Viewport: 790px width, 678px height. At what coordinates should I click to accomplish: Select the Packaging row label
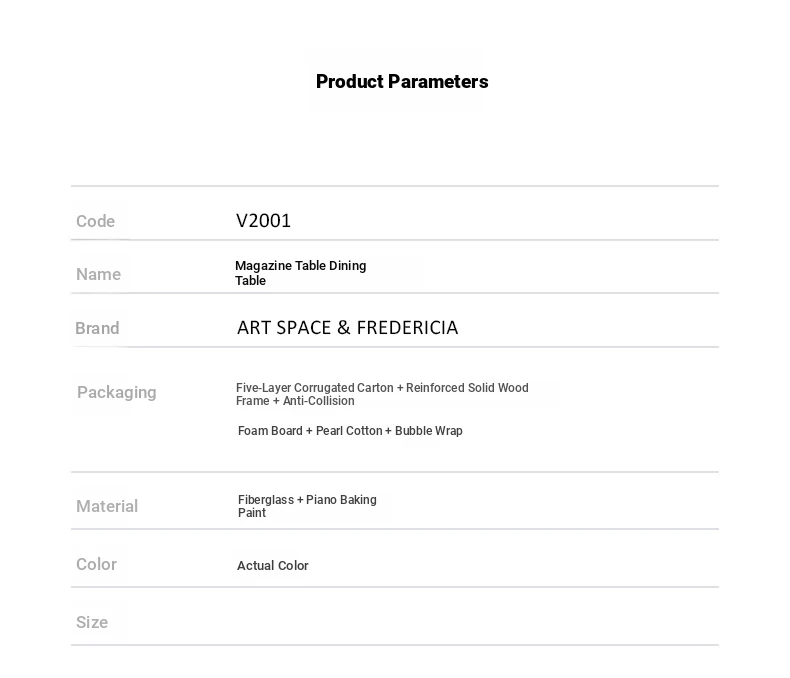point(117,392)
